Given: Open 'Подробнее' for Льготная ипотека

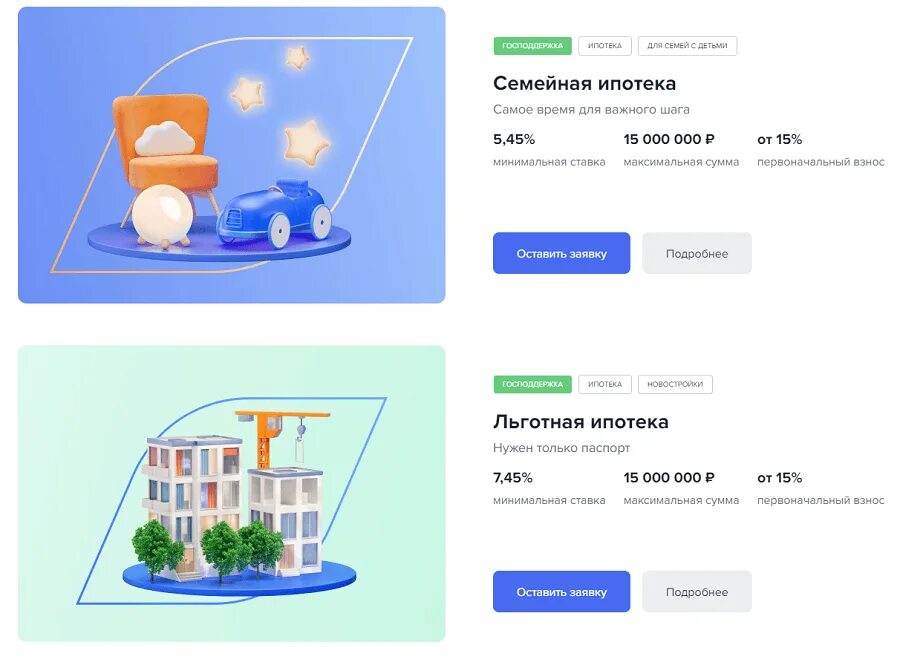Looking at the screenshot, I should coord(697,592).
